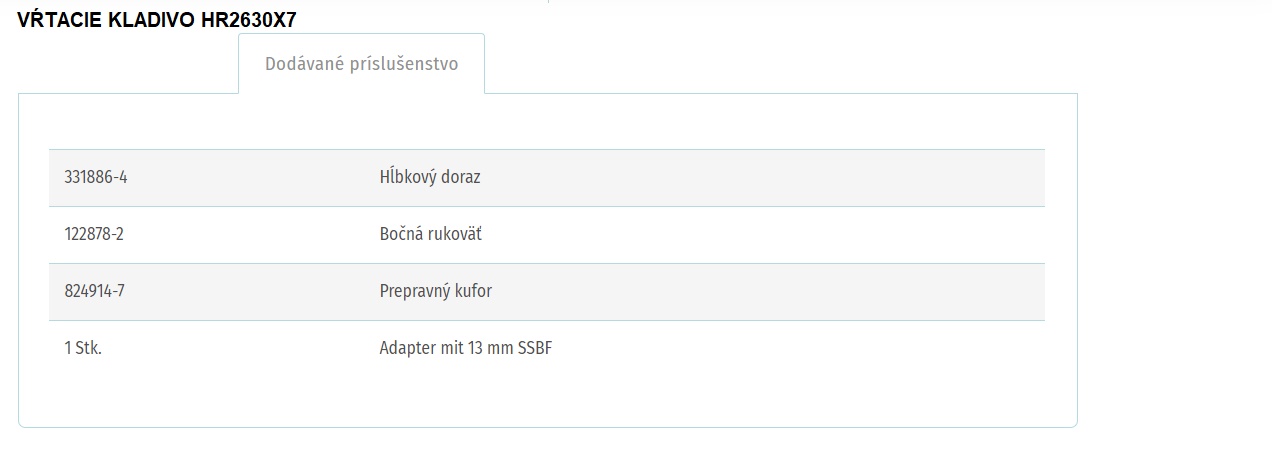Click the word príslušenstvo in the tab
Screen dimensions: 1272x472
403,64
